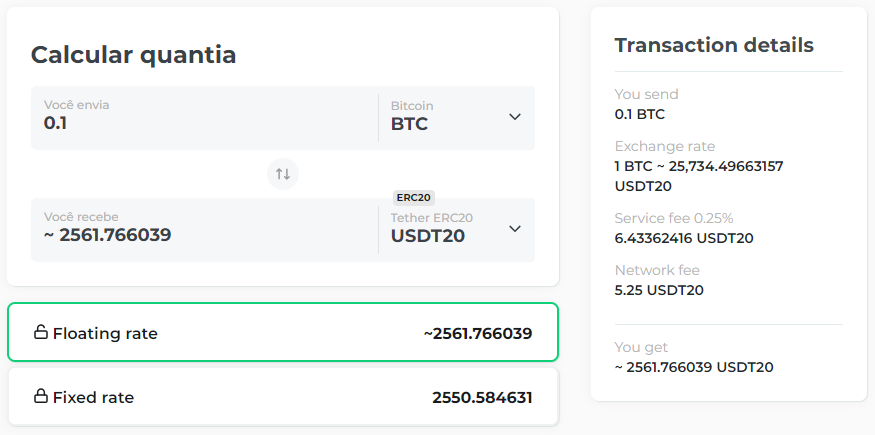The width and height of the screenshot is (875, 435).
Task: Click the open lock icon beside Floating rate
Action: [41, 332]
